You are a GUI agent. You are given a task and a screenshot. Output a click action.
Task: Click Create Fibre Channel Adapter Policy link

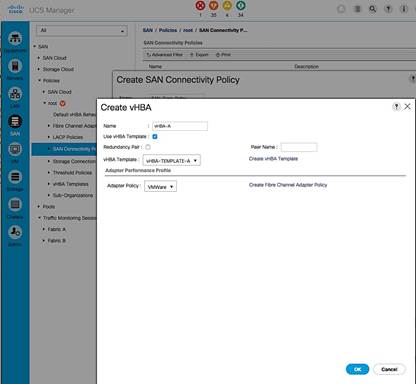[x=288, y=185]
